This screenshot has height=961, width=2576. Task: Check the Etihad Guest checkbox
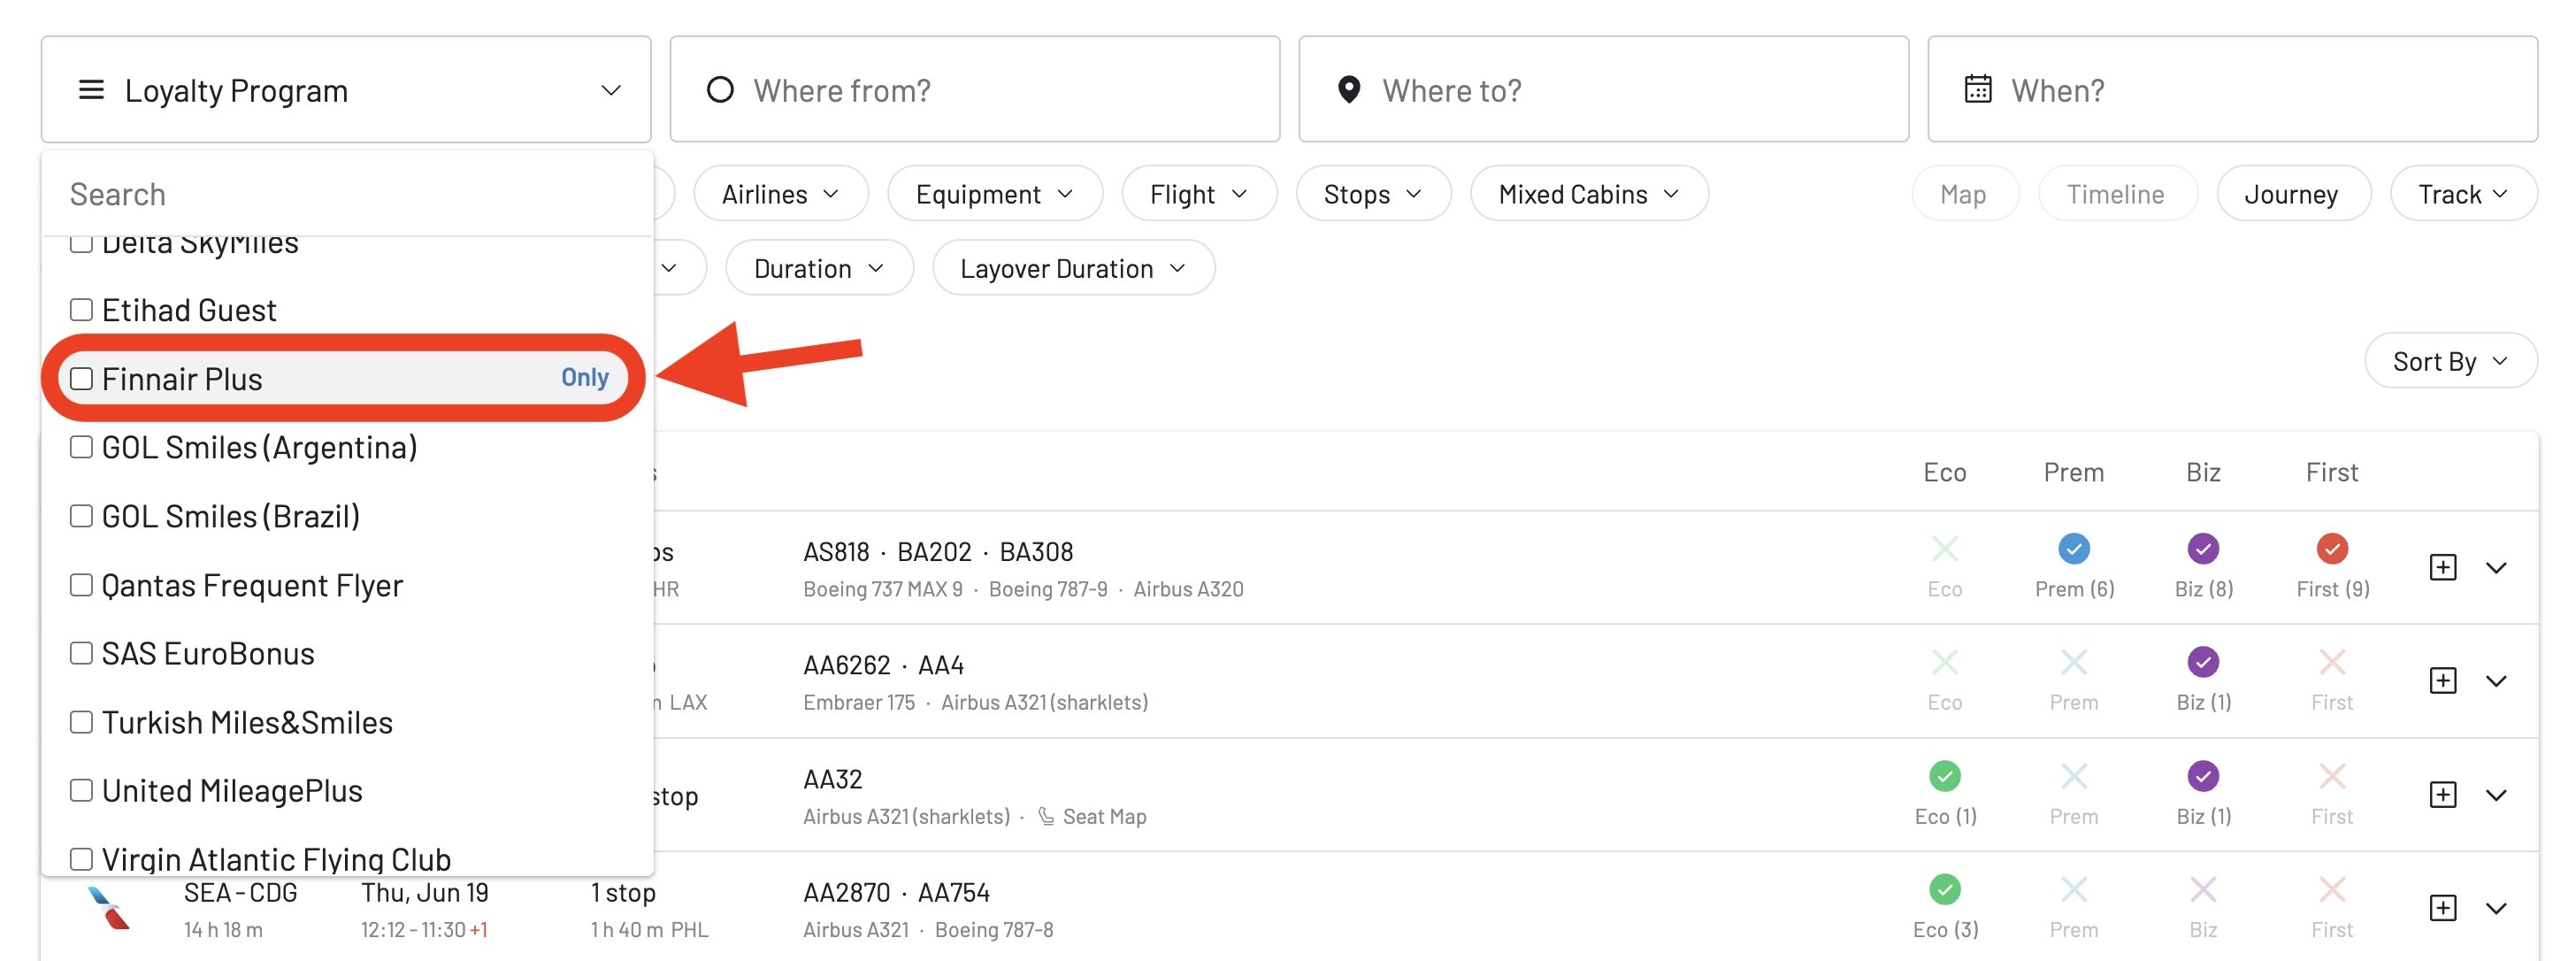point(81,310)
